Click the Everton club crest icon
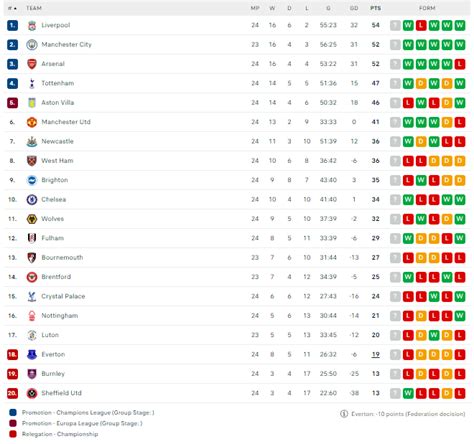The height and width of the screenshot is (444, 474). [x=32, y=354]
